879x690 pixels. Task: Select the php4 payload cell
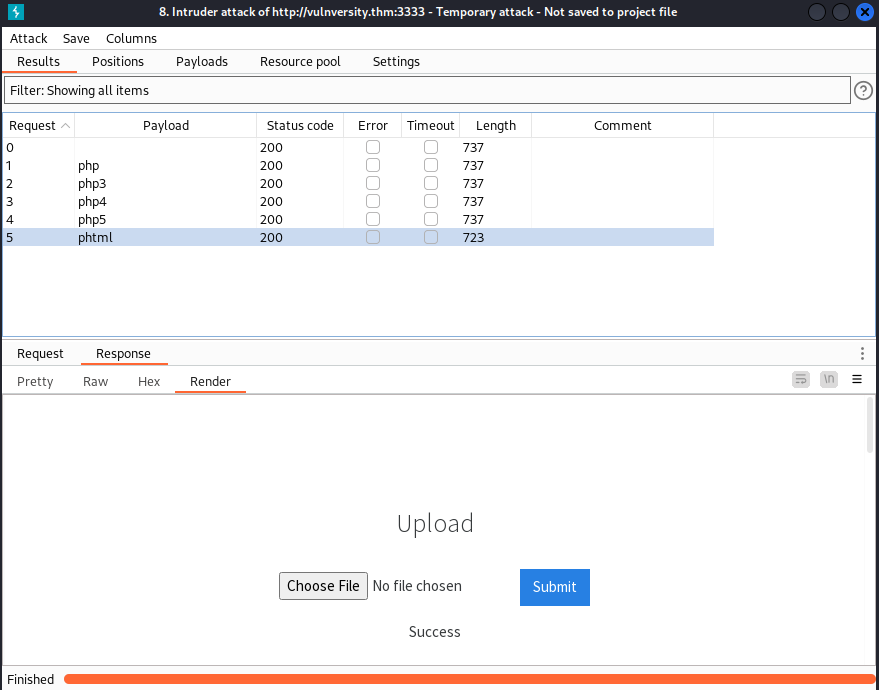point(166,201)
